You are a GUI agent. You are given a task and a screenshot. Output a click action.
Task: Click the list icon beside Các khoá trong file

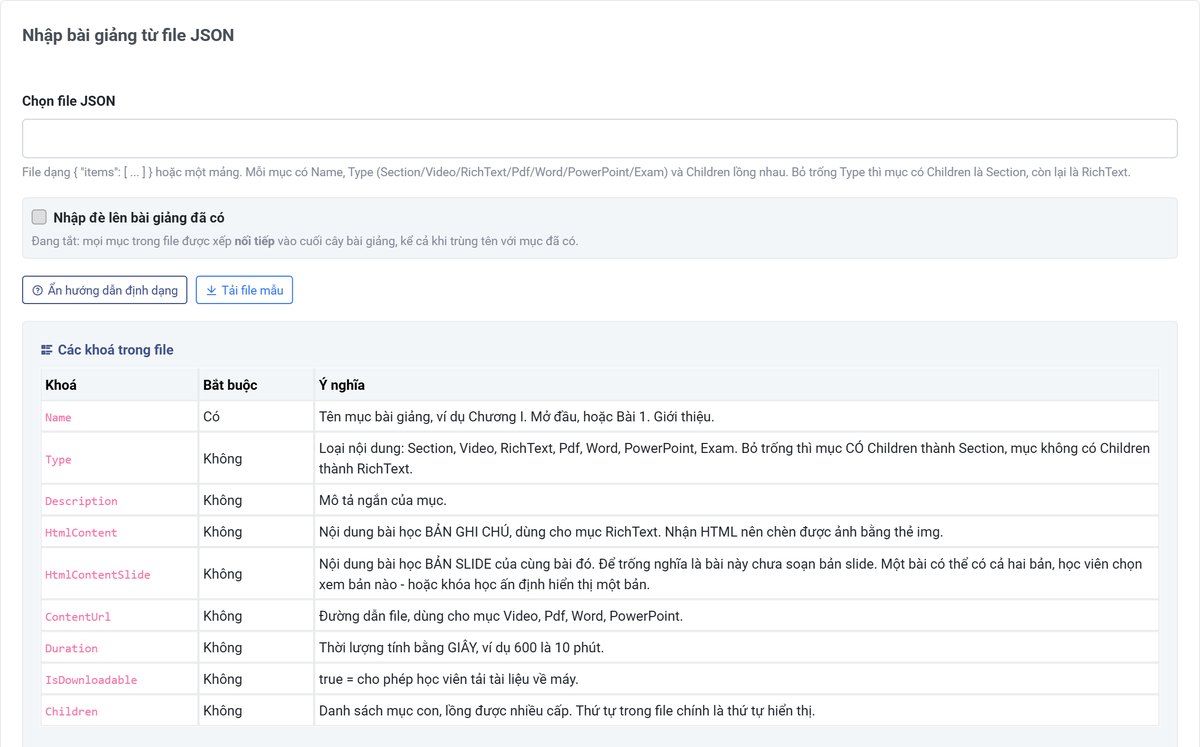[x=46, y=350]
